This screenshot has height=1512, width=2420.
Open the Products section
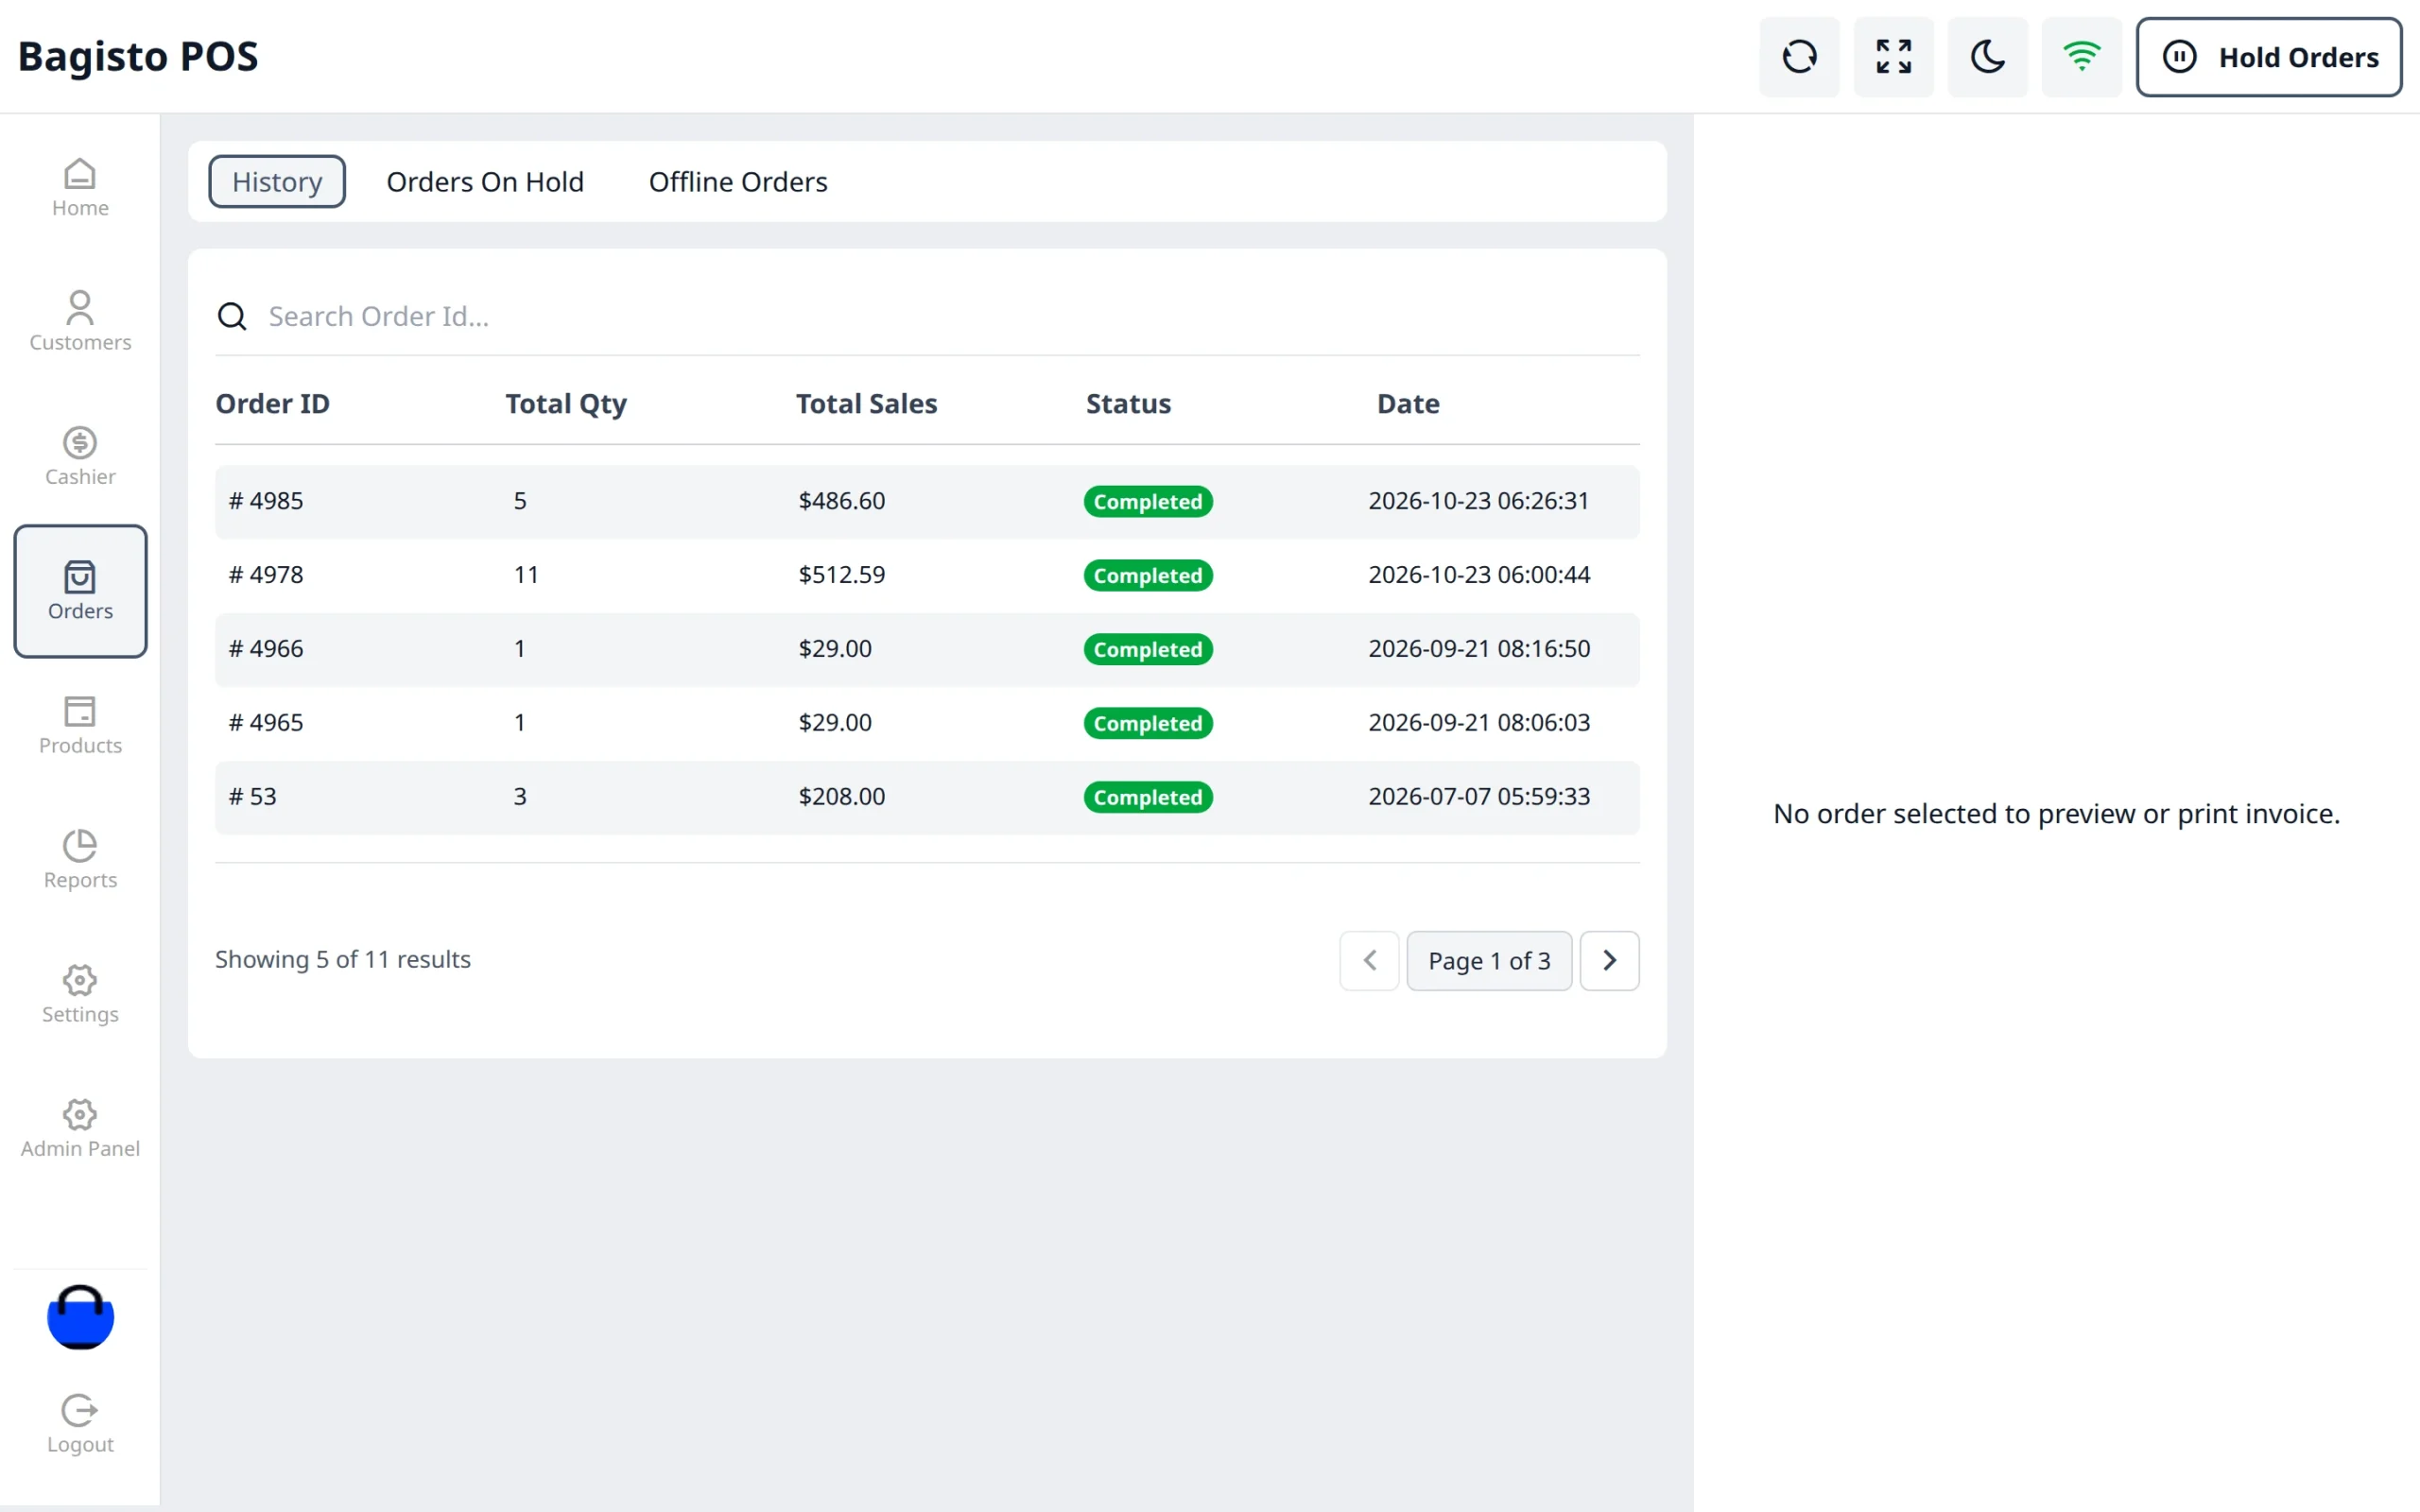coord(80,725)
